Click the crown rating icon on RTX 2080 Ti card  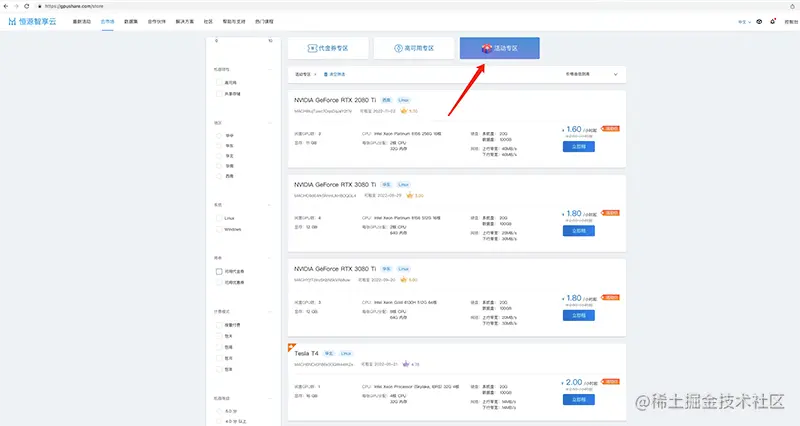click(404, 111)
